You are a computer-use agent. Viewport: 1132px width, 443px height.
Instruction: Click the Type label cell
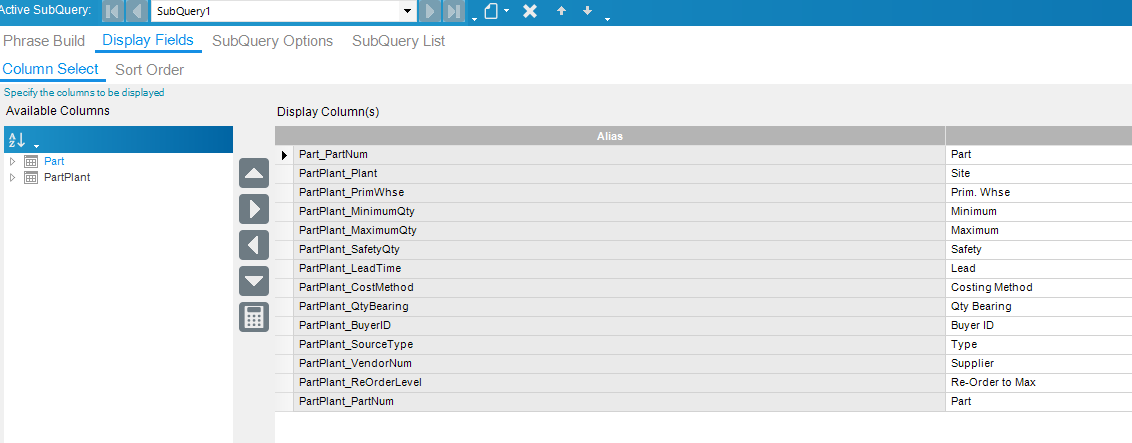[1039, 345]
